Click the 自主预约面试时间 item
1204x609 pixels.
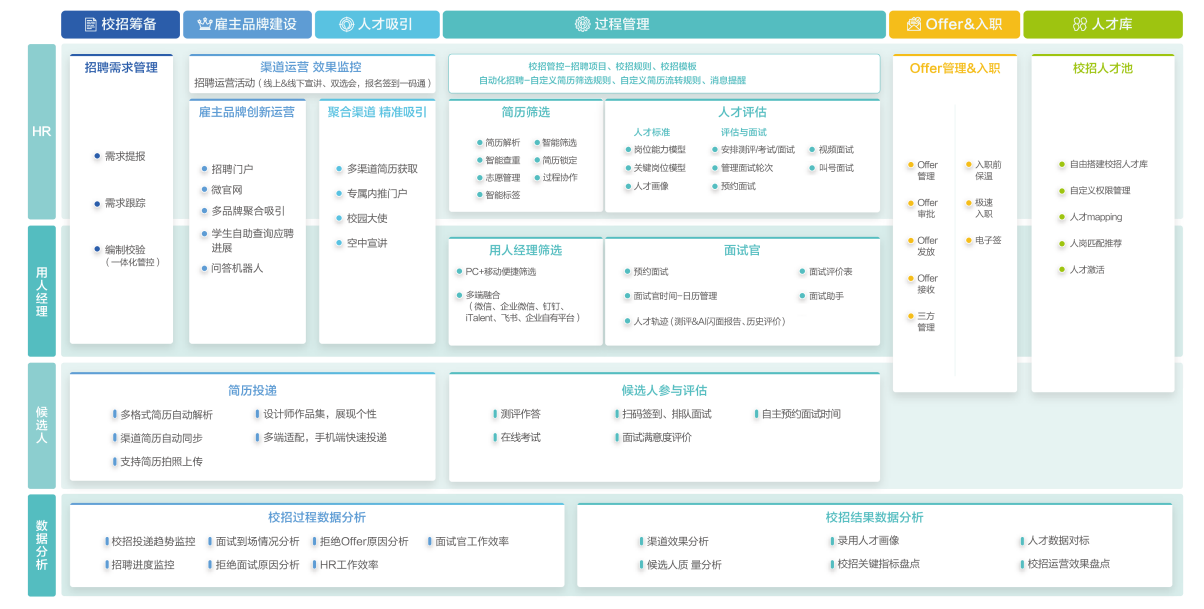(801, 414)
